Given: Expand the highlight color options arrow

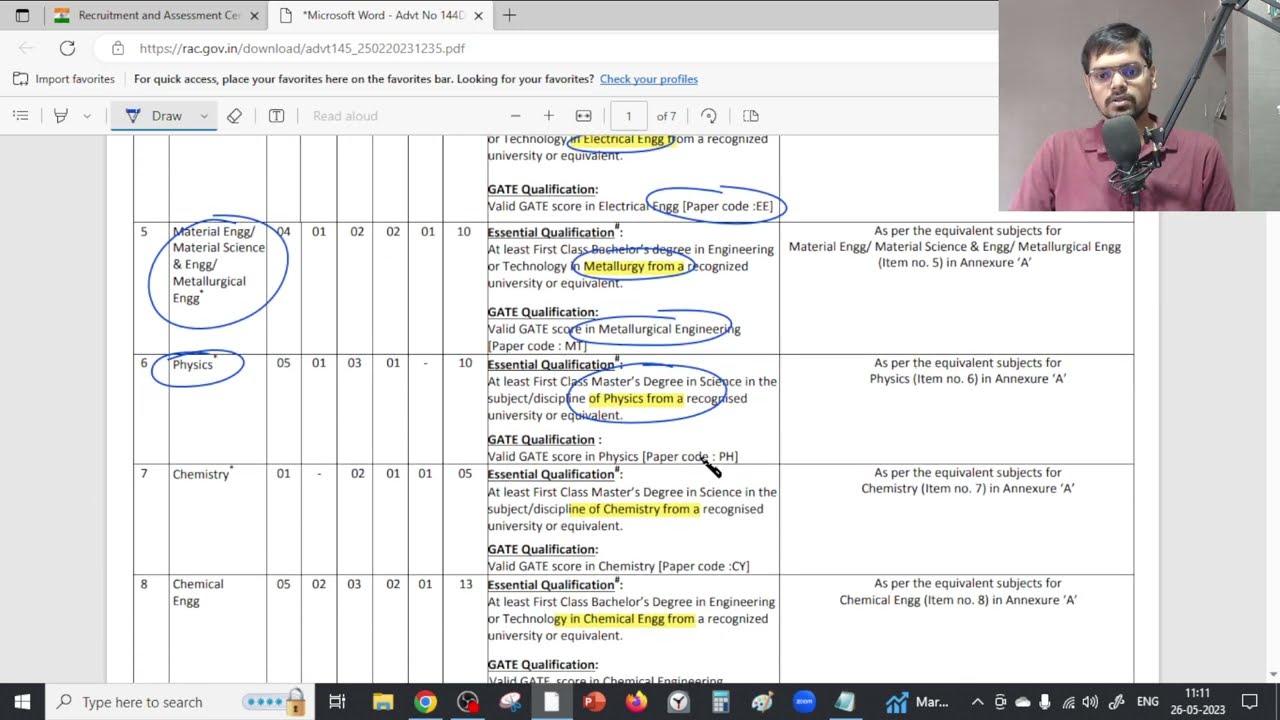Looking at the screenshot, I should point(87,116).
